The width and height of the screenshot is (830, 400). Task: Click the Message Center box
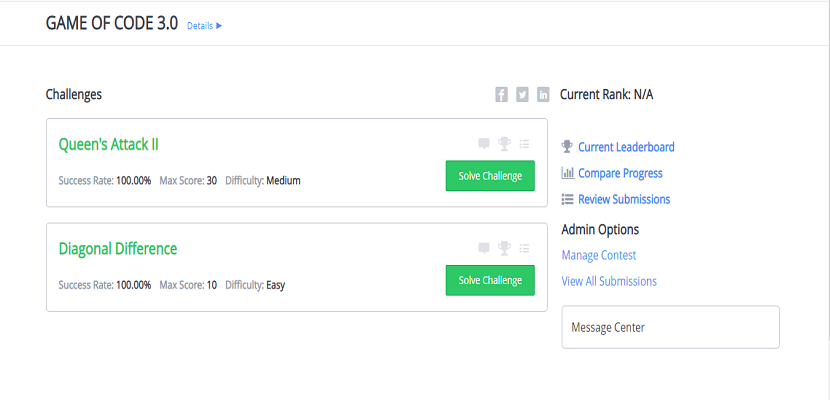pos(670,327)
